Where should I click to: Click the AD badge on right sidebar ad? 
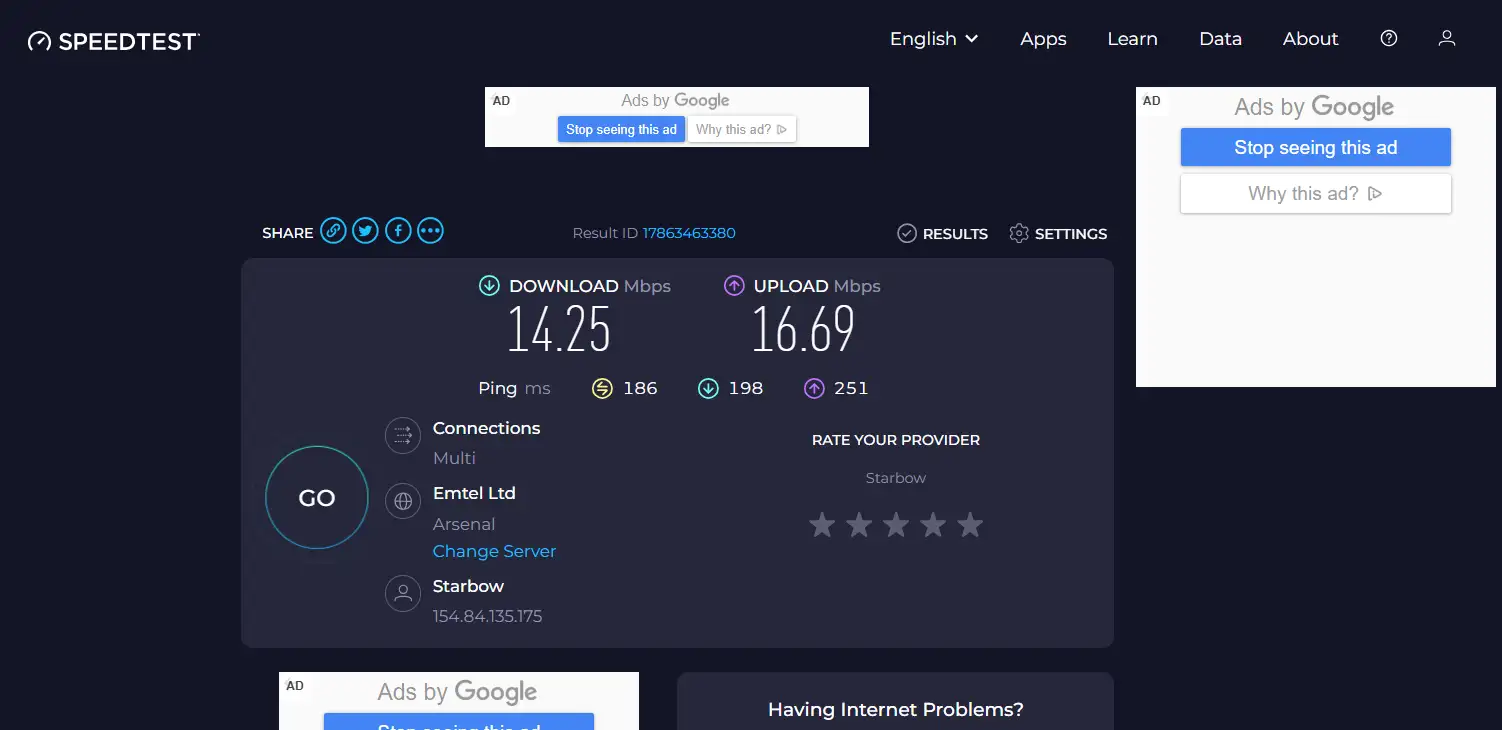[x=1152, y=100]
